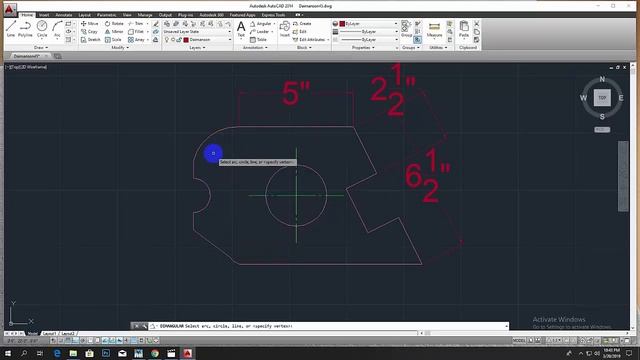Open the Unsaved Layer State dropdown

[x=197, y=31]
